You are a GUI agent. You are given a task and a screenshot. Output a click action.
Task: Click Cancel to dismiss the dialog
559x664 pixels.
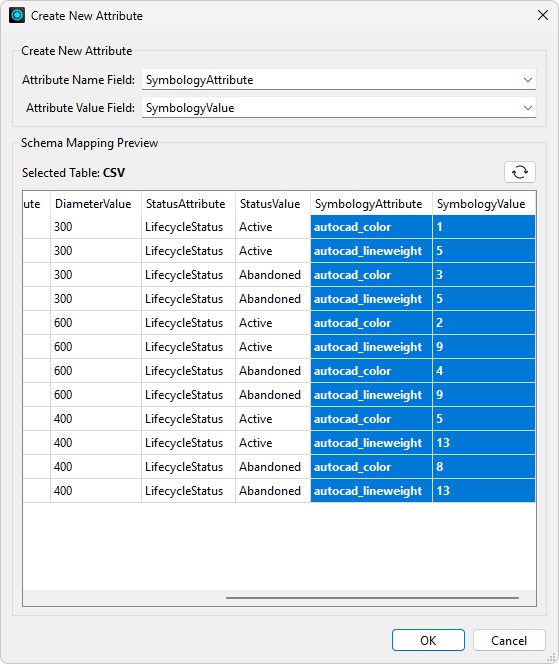pyautogui.click(x=509, y=640)
